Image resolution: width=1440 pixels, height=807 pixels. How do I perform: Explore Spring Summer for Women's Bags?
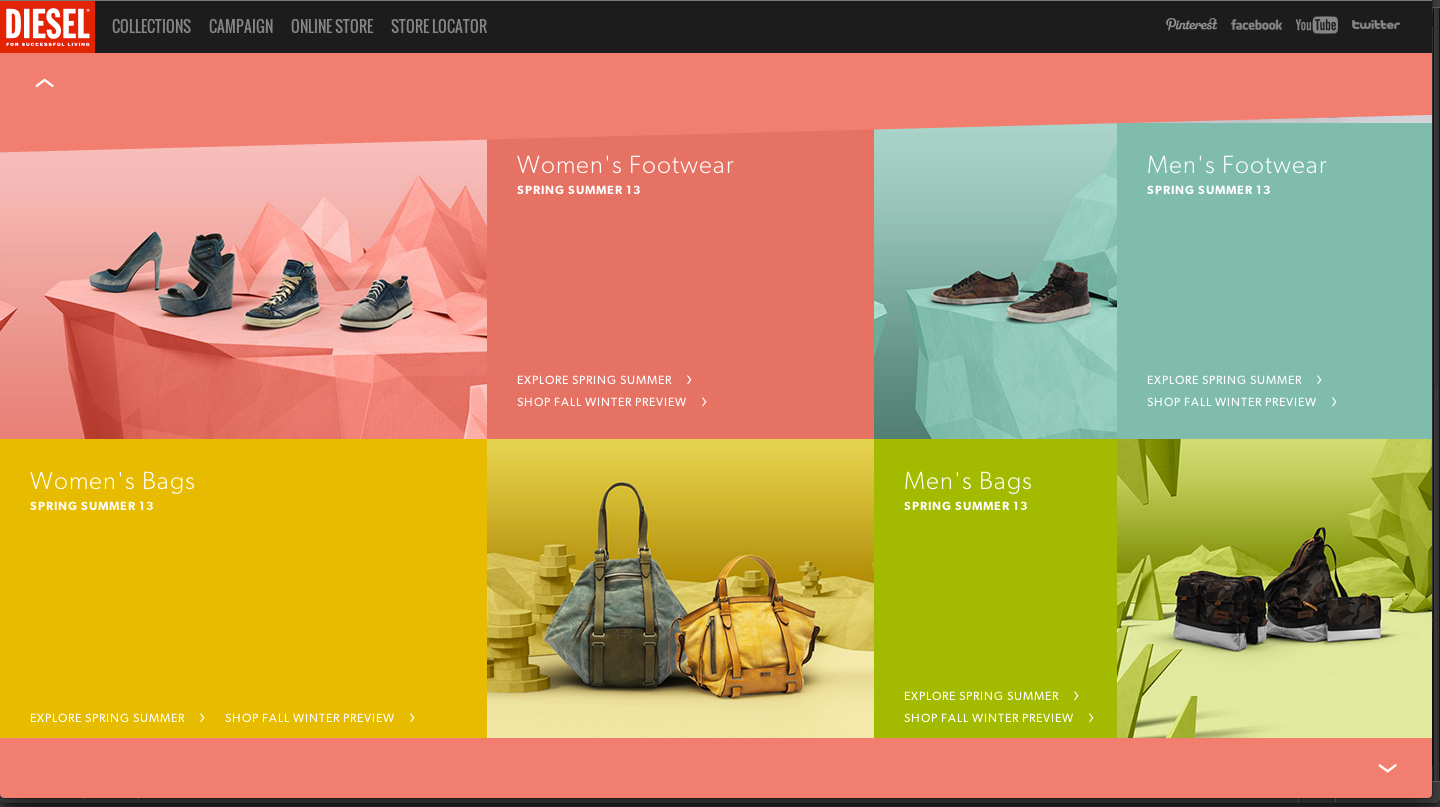pos(118,718)
